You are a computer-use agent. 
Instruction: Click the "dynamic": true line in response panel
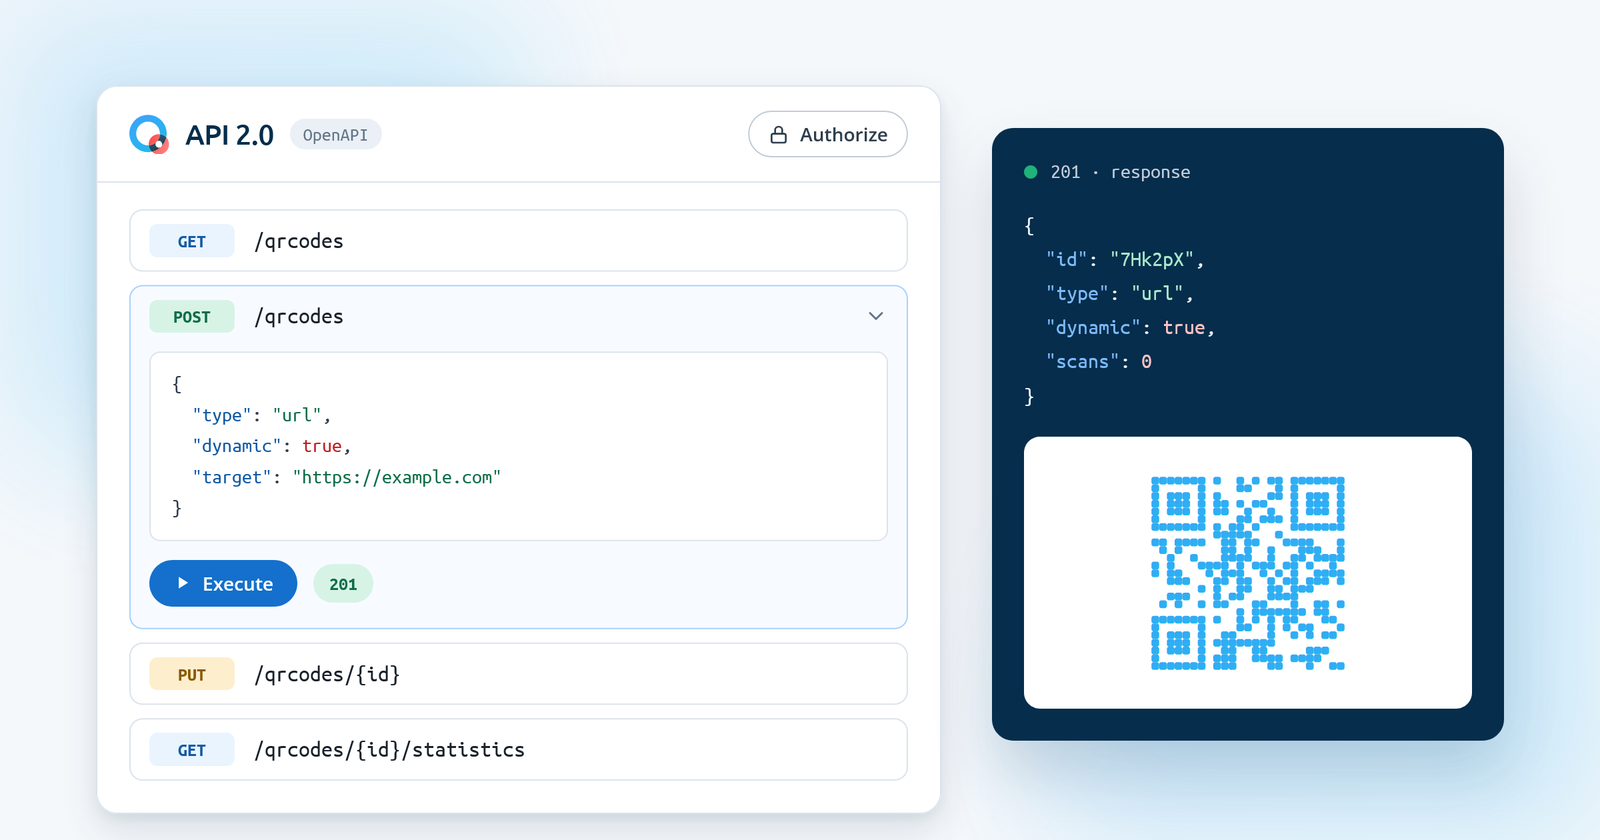pyautogui.click(x=1130, y=327)
